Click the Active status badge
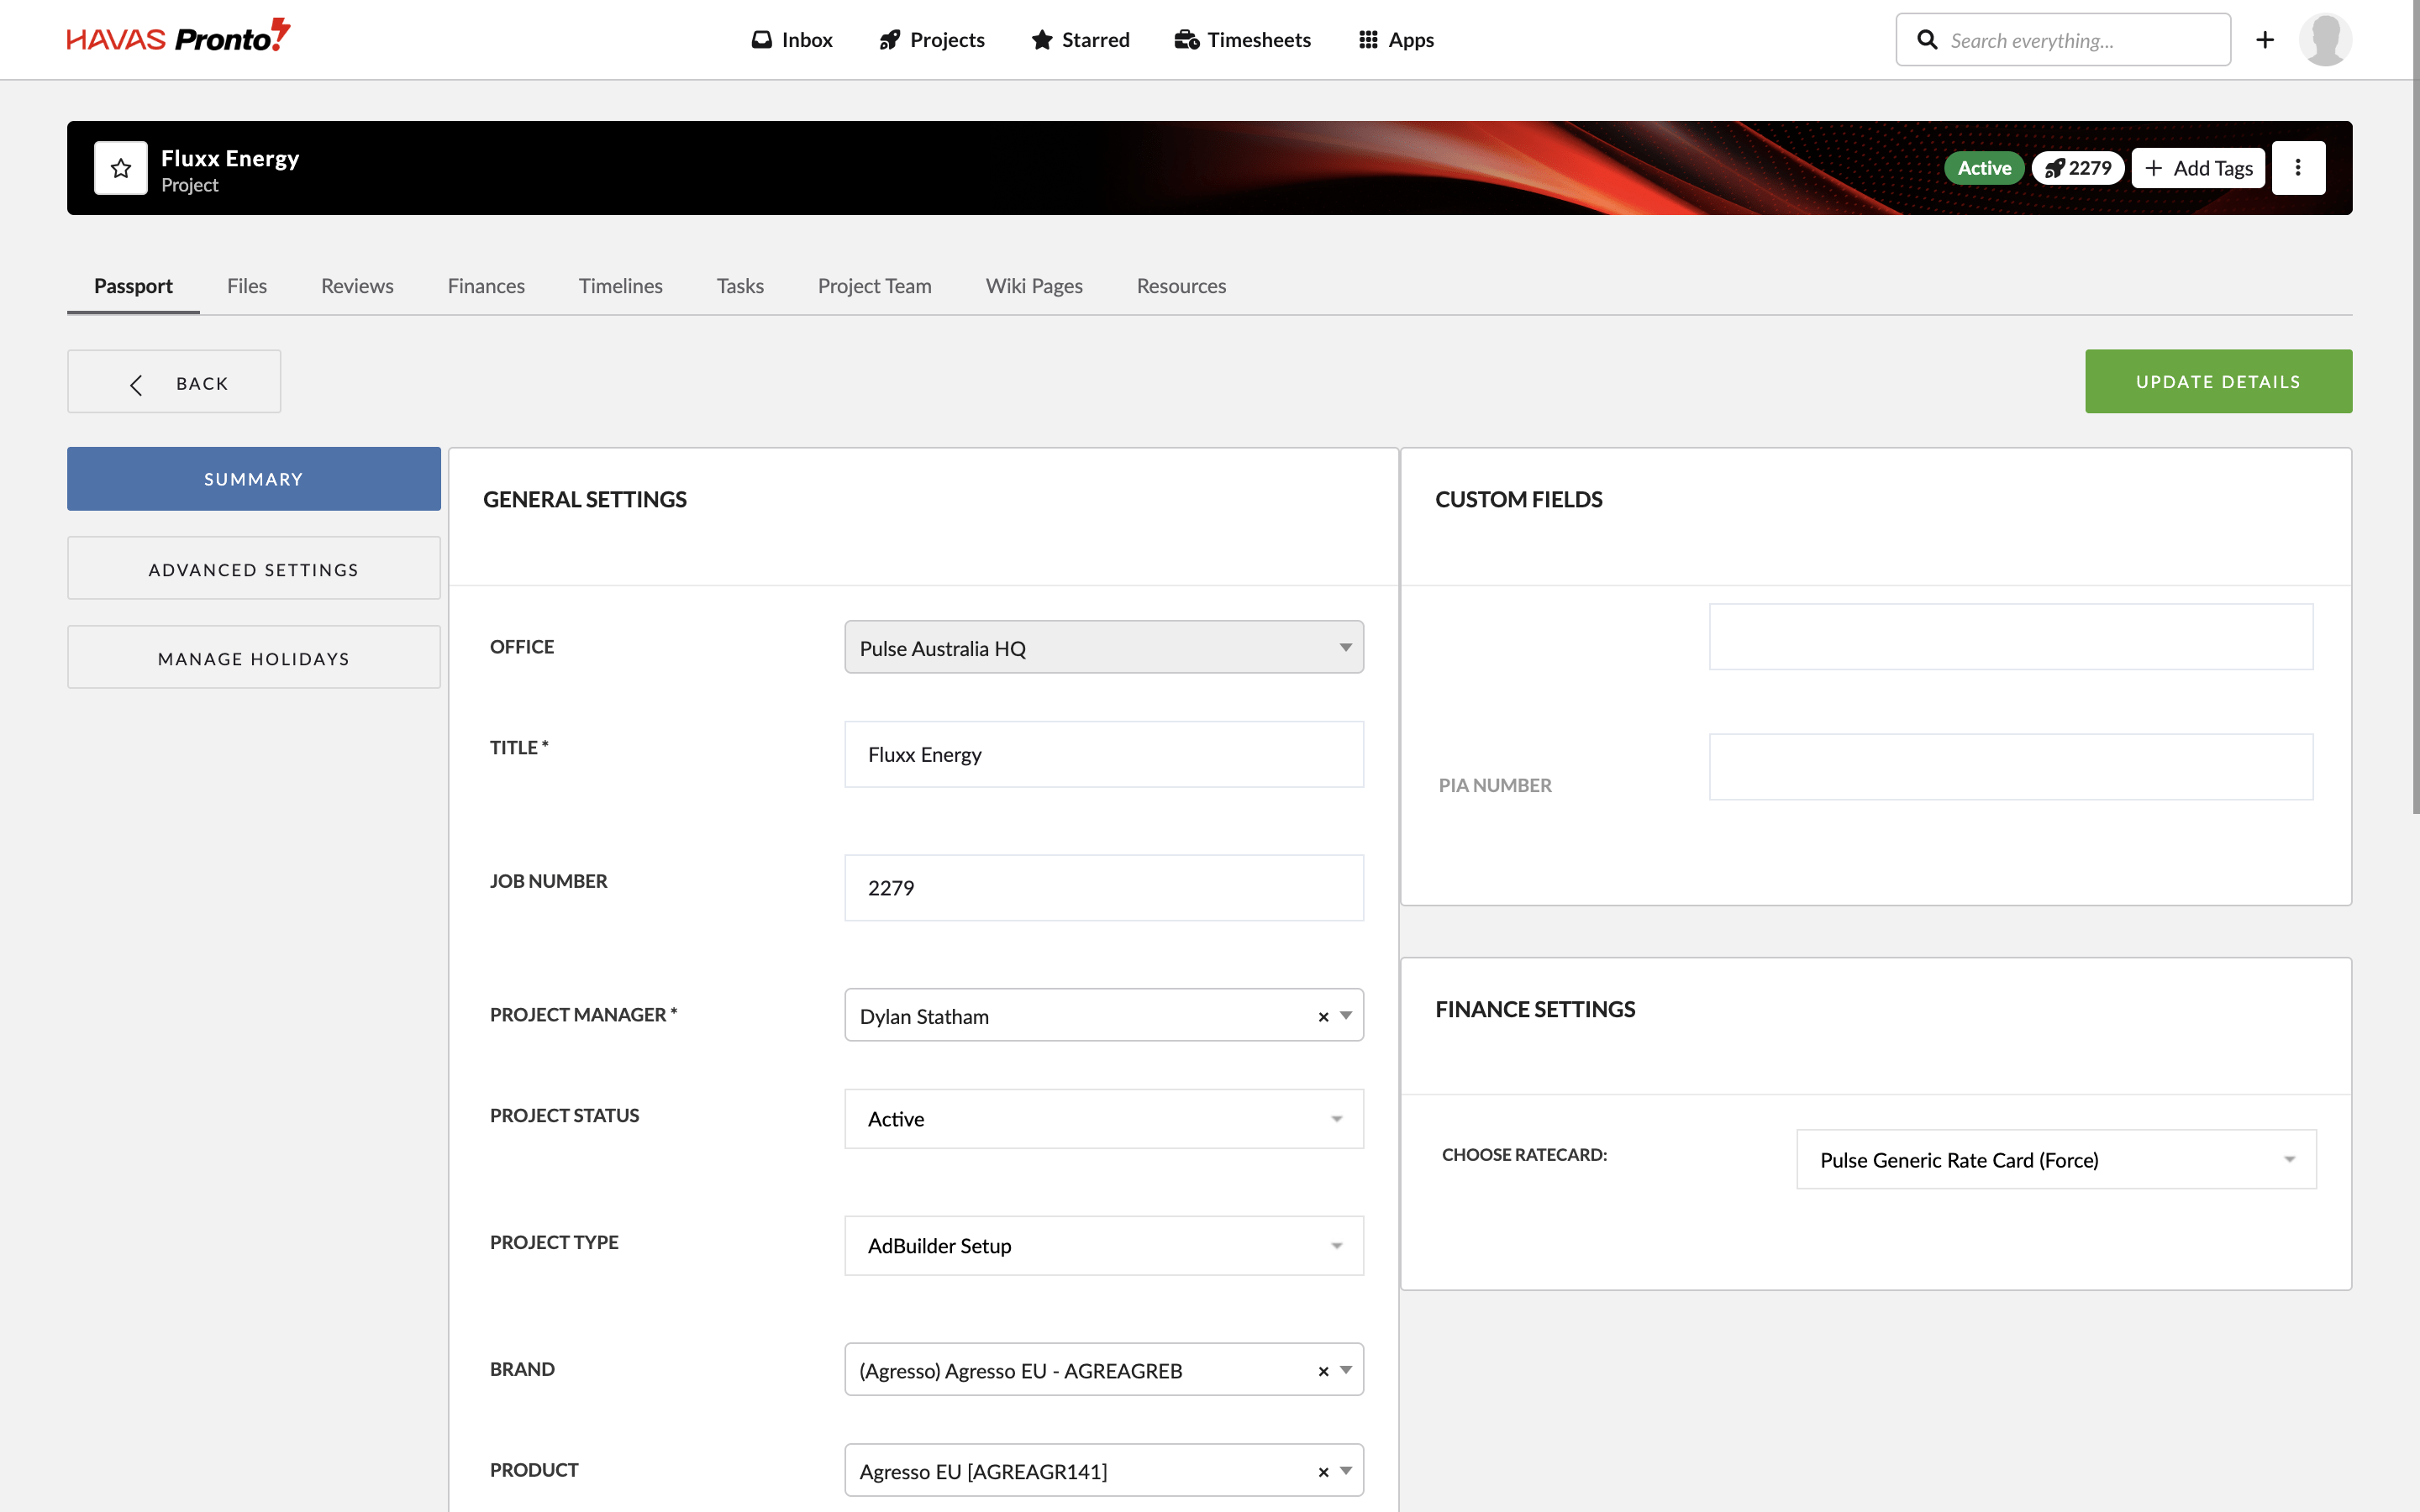The height and width of the screenshot is (1512, 2420). pos(1984,168)
